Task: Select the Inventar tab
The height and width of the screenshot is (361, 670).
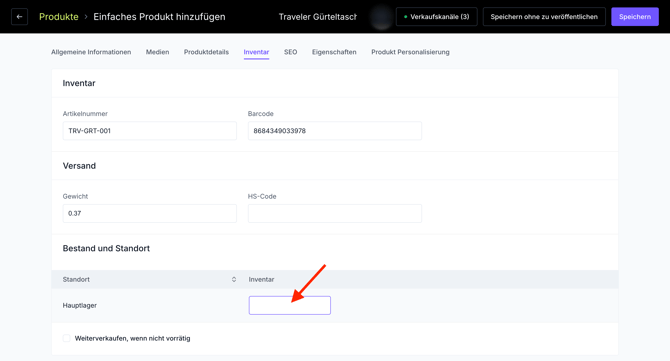Action: click(x=256, y=52)
